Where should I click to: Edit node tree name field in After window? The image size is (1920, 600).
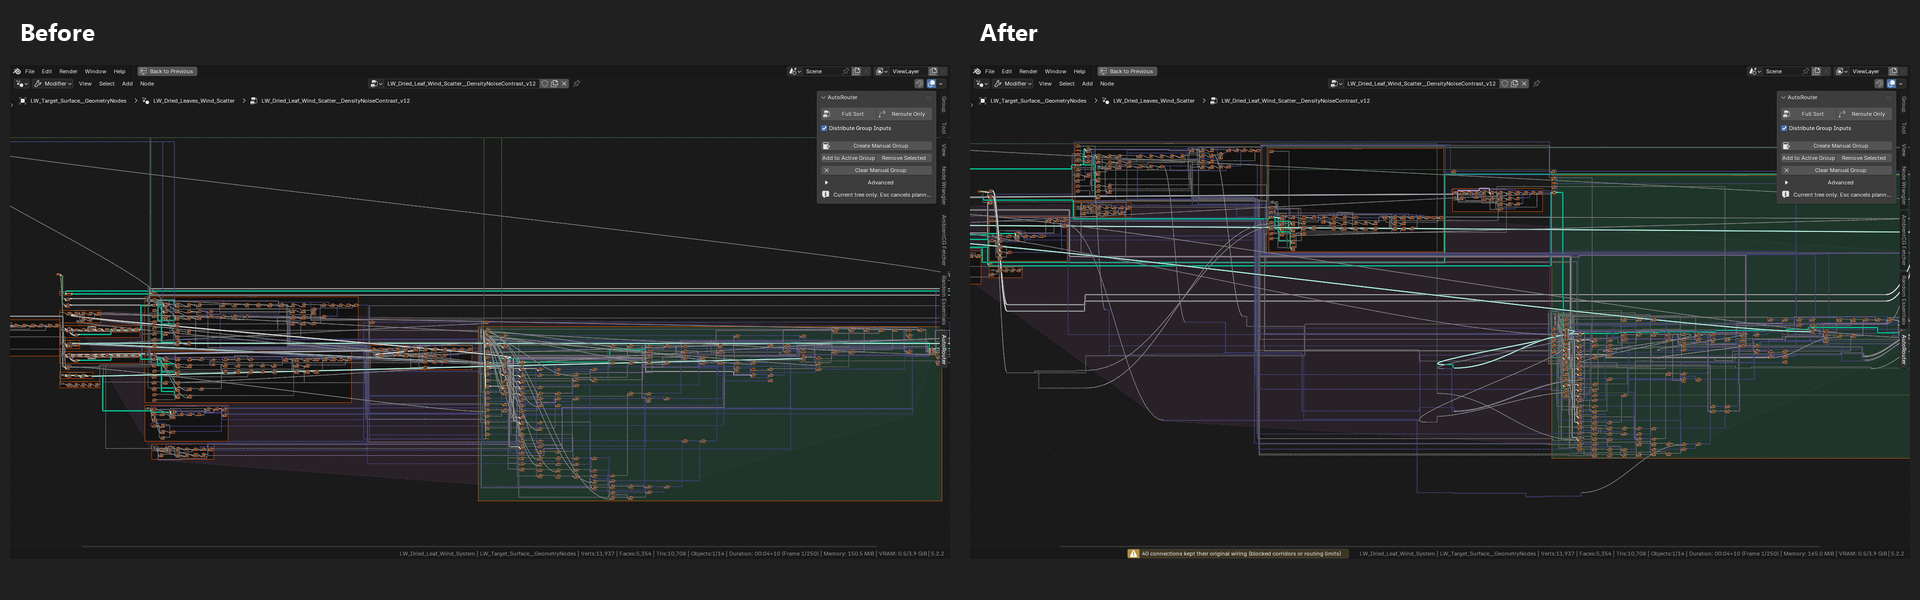[x=1421, y=84]
